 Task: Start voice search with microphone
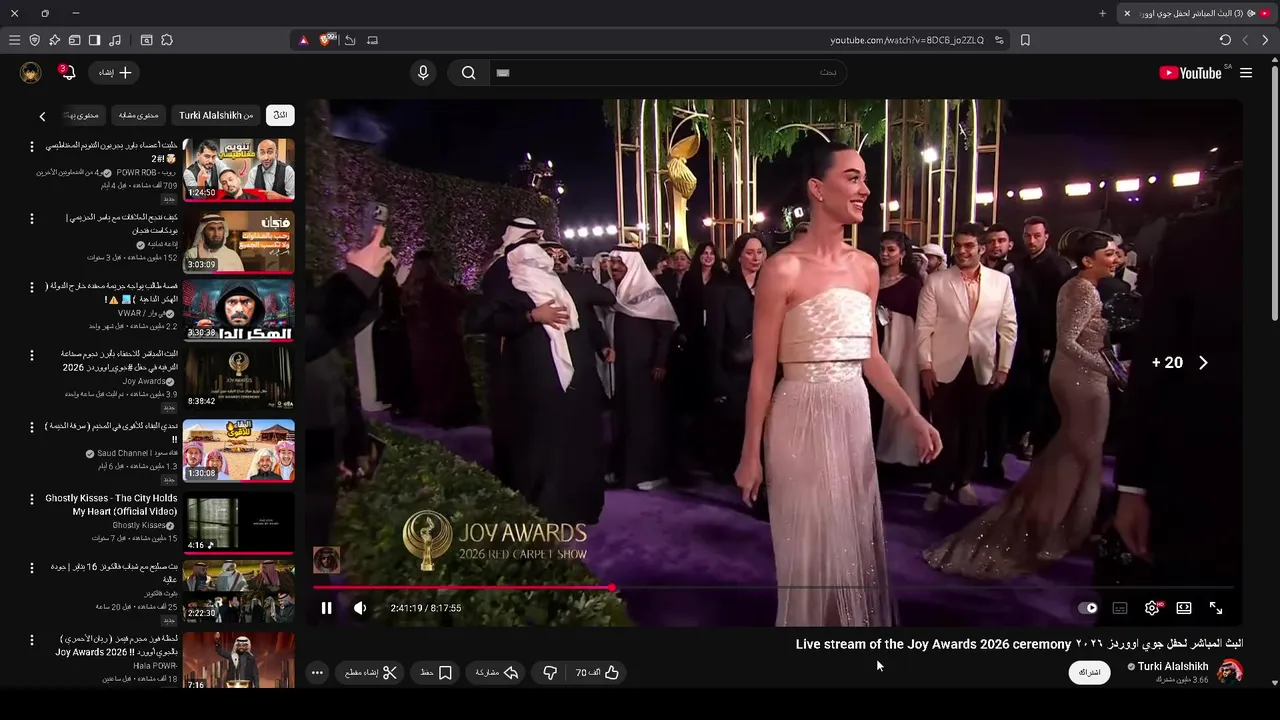423,73
